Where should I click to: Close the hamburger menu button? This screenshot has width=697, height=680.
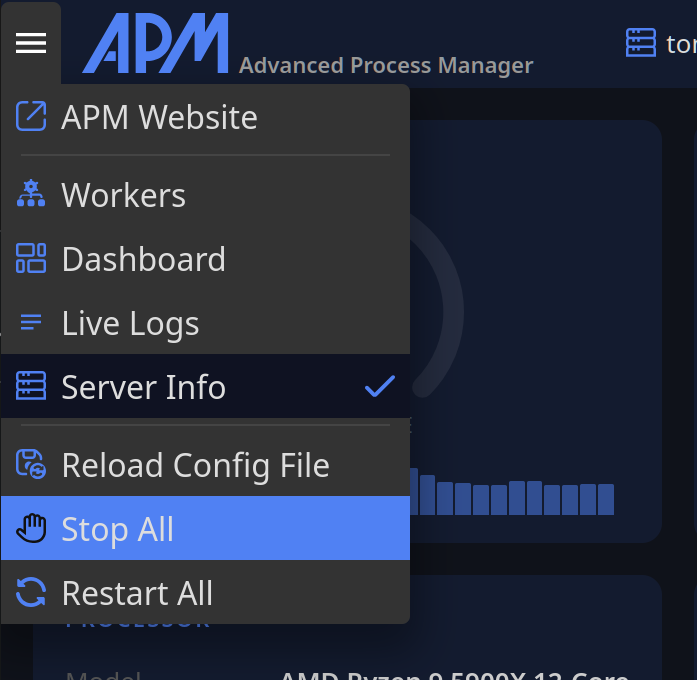[x=31, y=43]
